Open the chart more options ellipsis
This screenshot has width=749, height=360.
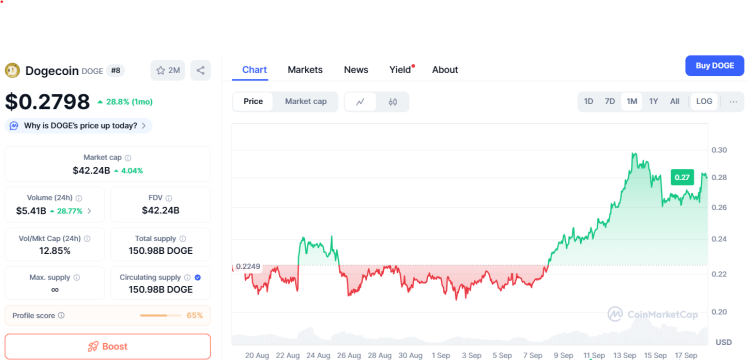pos(734,102)
